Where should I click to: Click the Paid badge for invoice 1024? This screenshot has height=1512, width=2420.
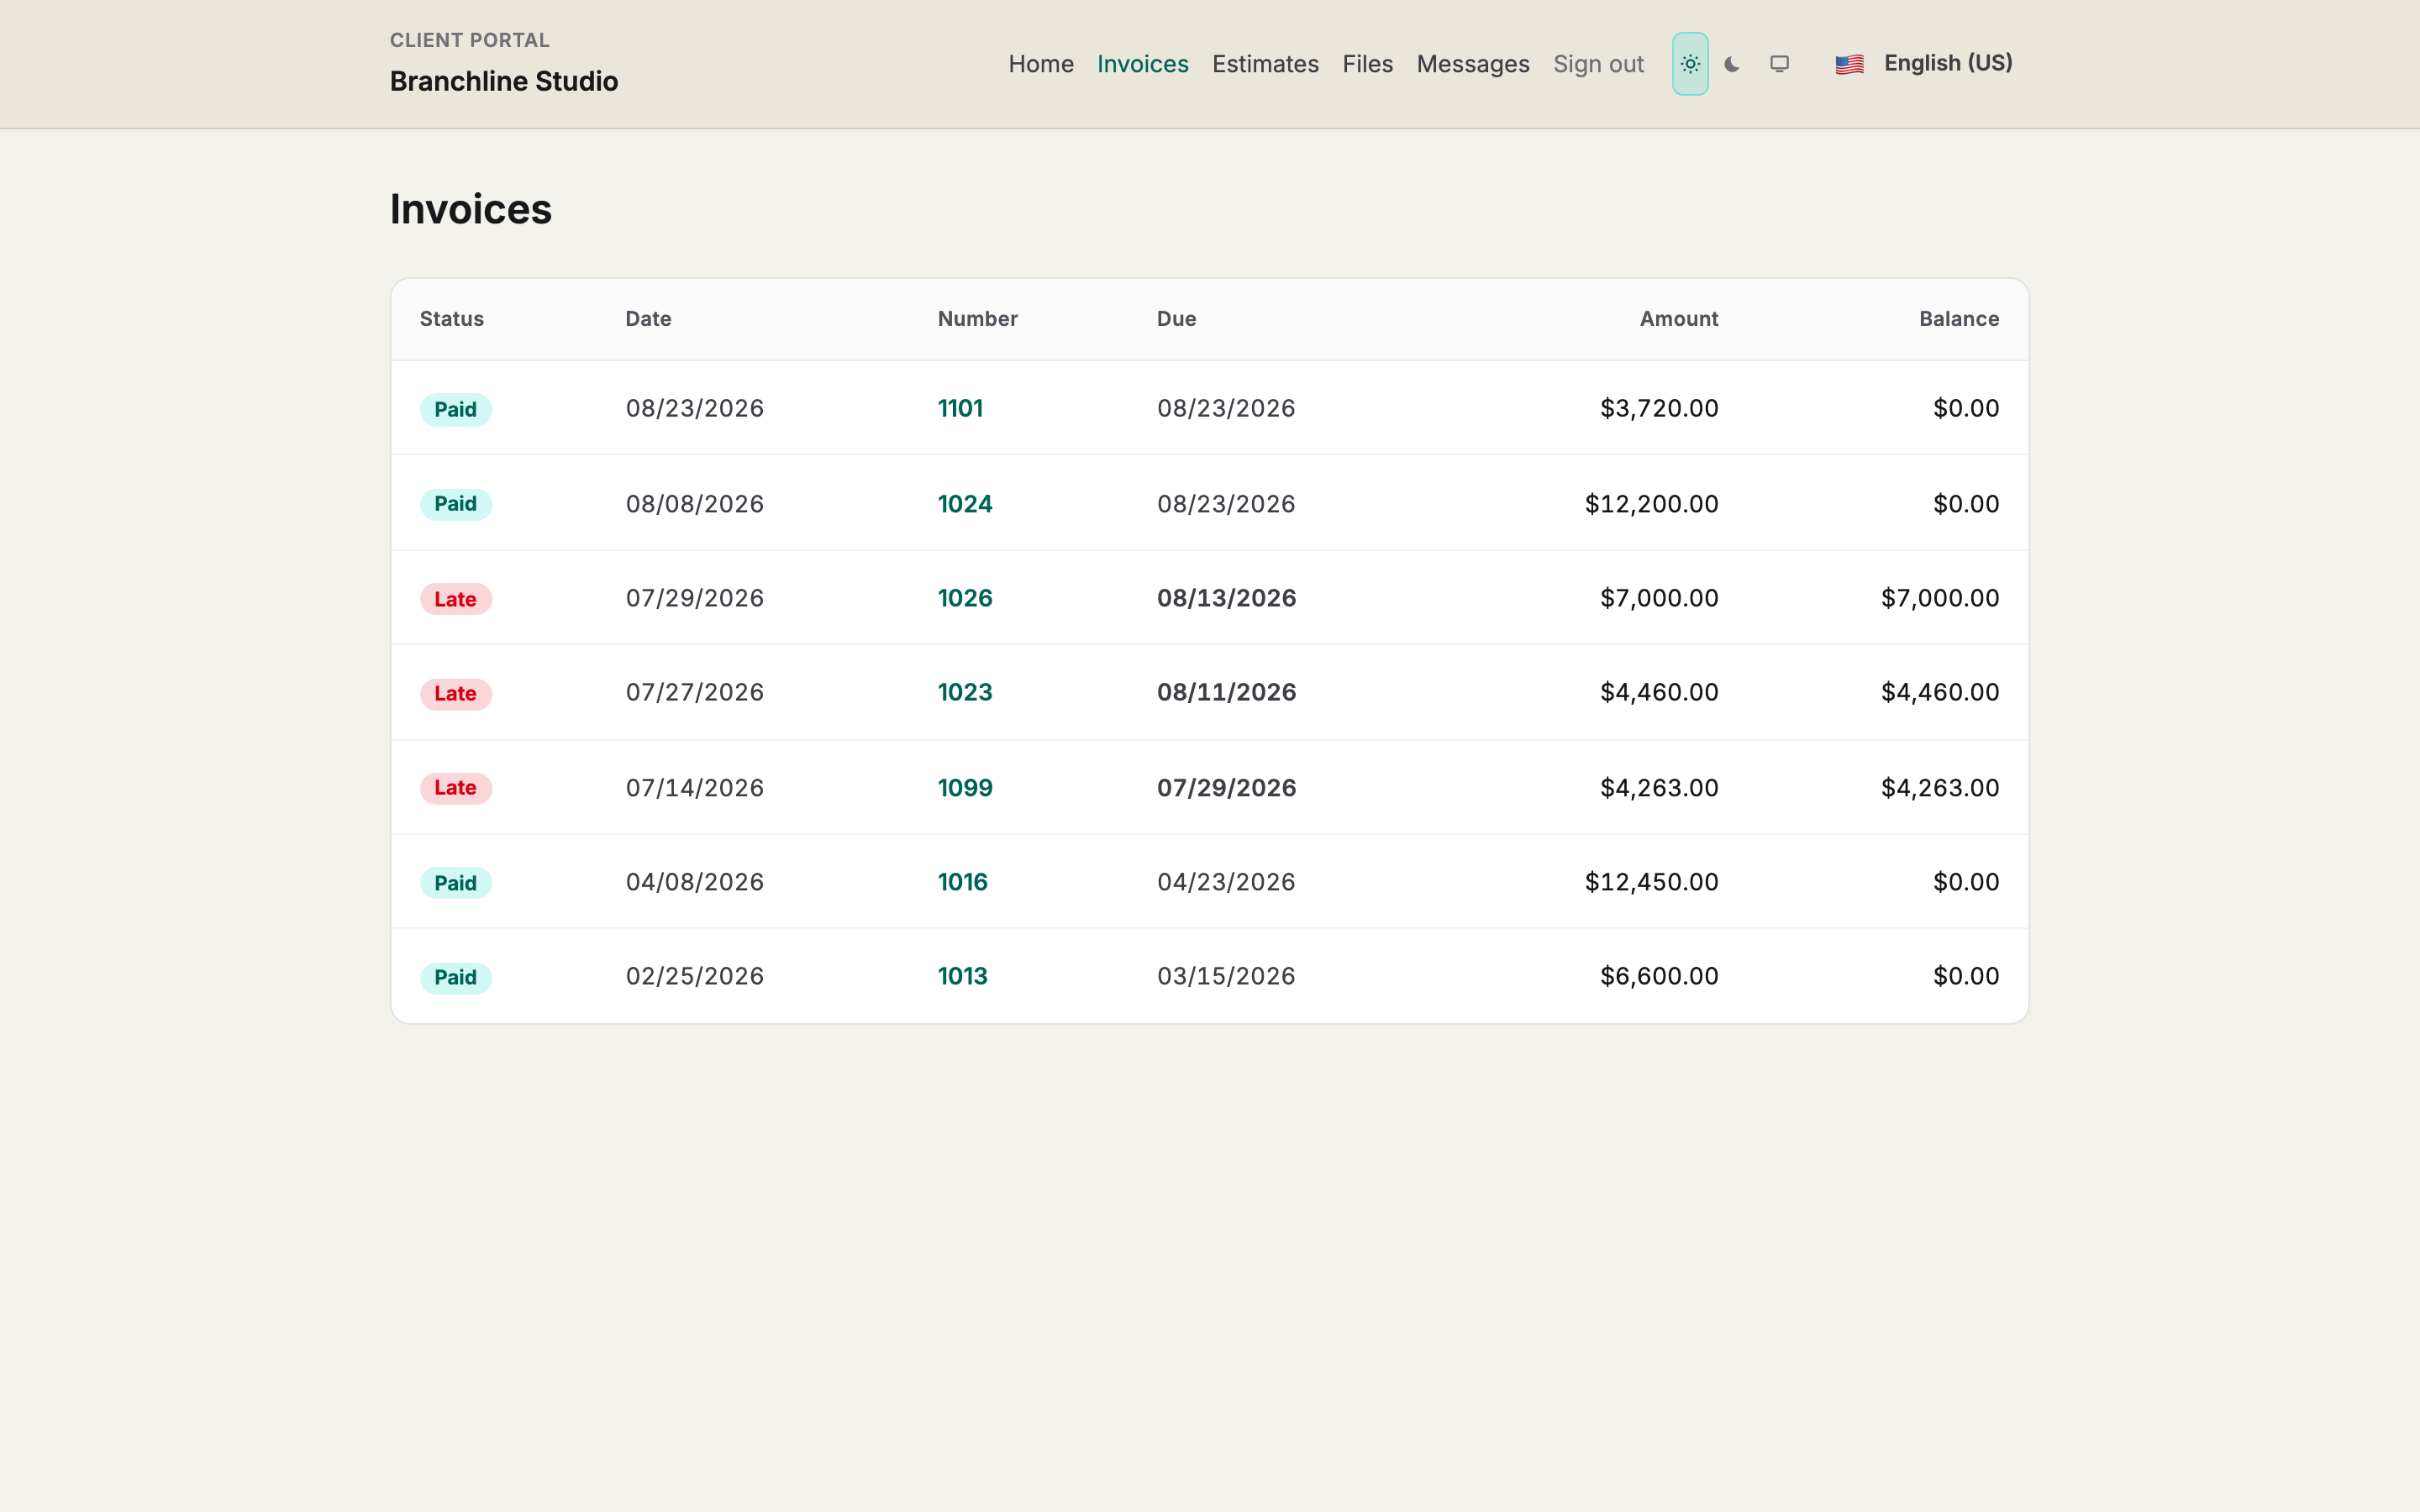pos(455,504)
